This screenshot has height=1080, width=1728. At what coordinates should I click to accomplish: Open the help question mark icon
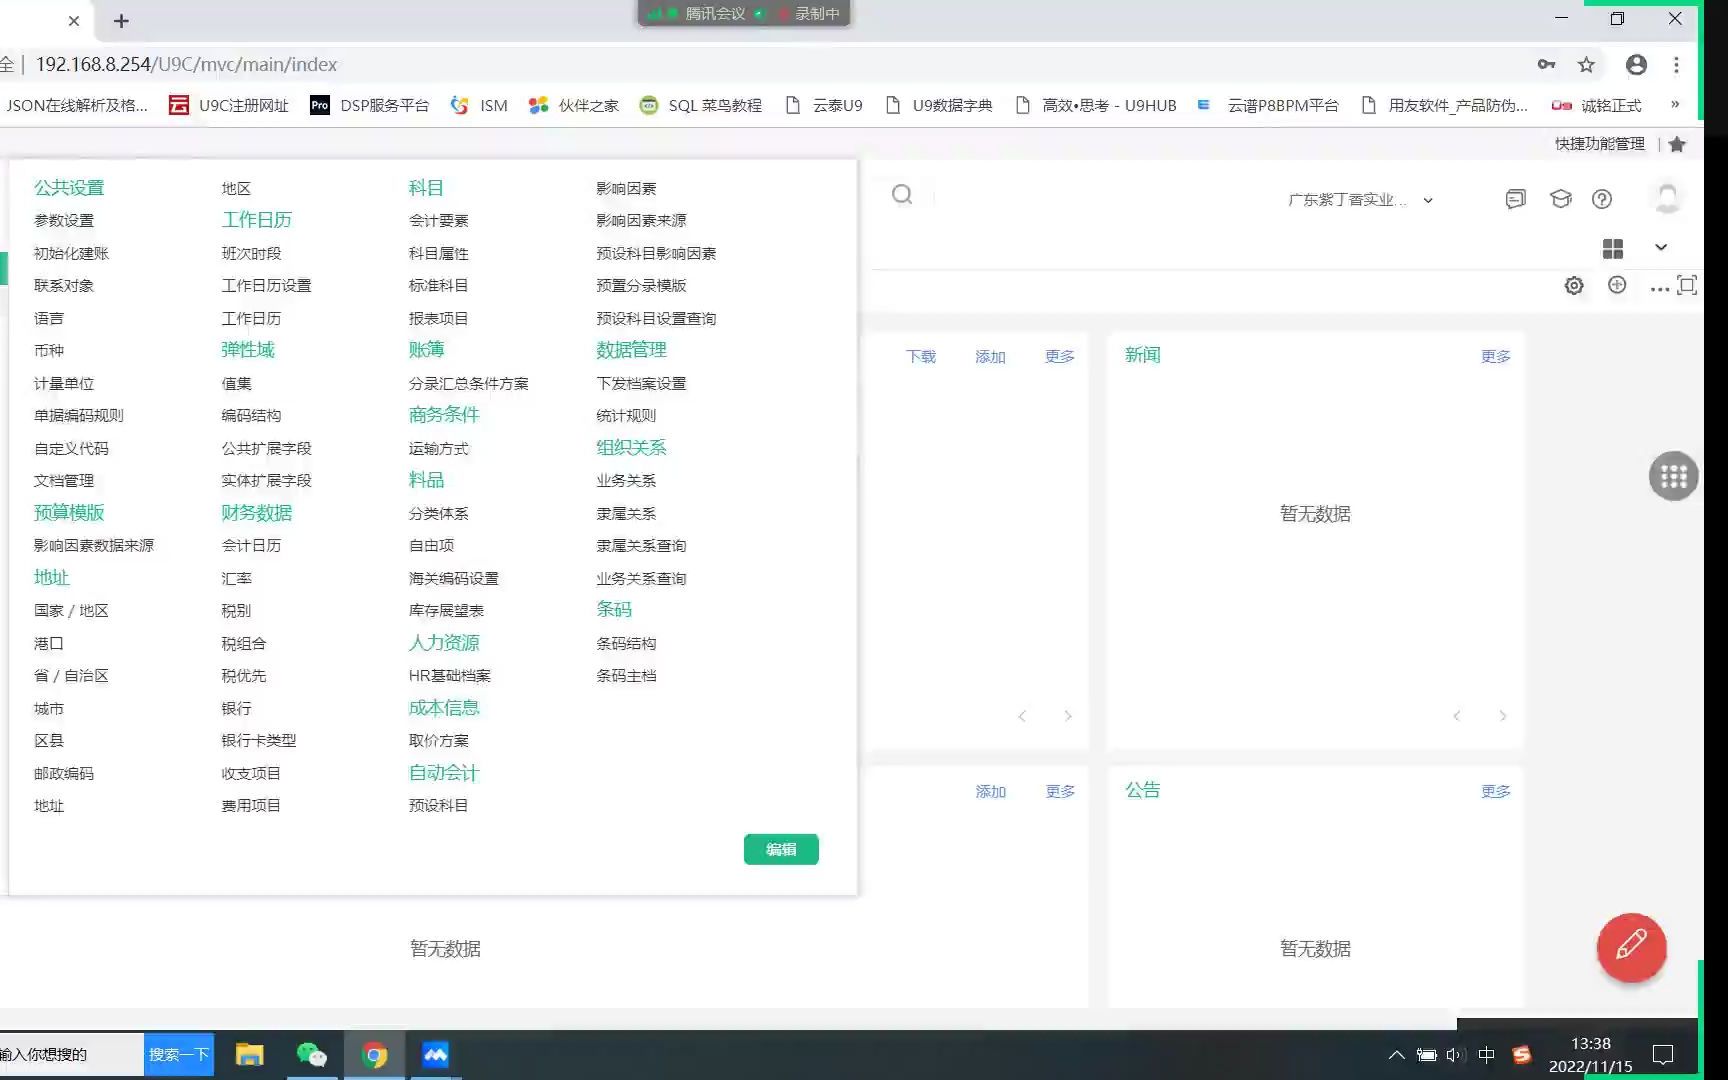(1602, 199)
